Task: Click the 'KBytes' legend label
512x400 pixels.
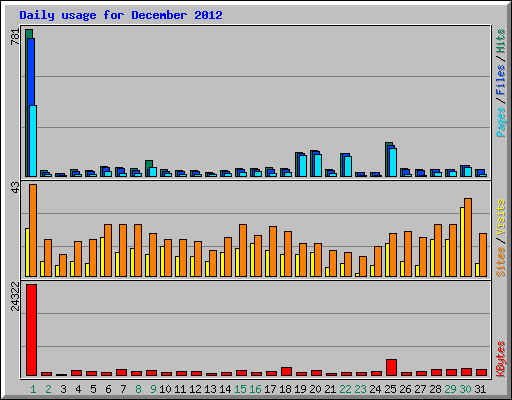Action: point(500,359)
